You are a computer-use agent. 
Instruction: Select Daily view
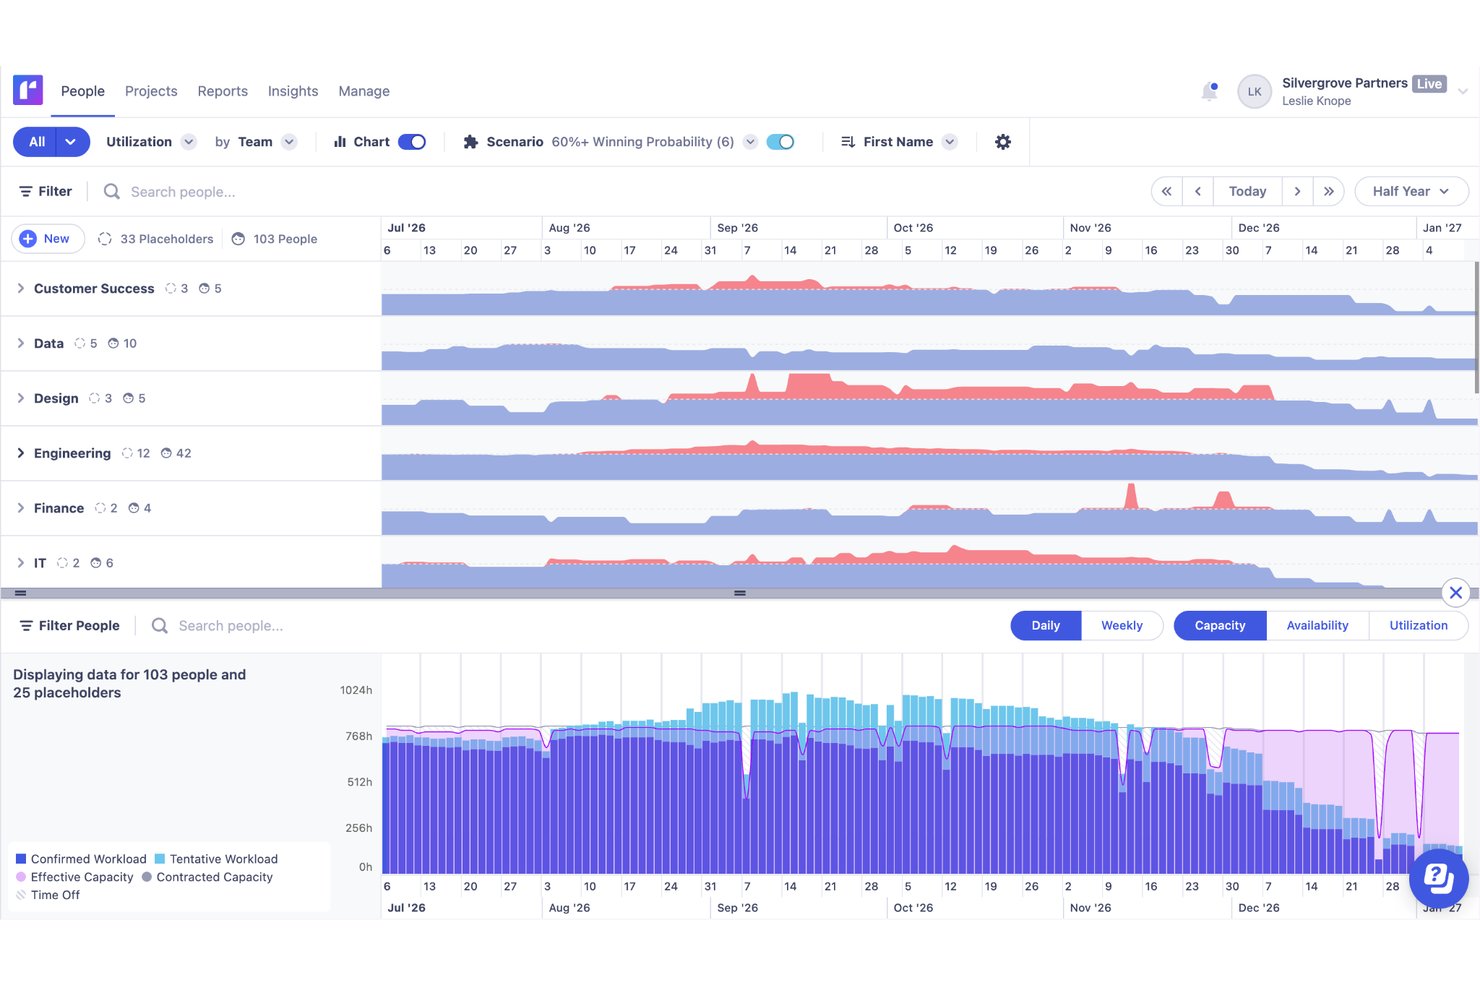[1046, 625]
